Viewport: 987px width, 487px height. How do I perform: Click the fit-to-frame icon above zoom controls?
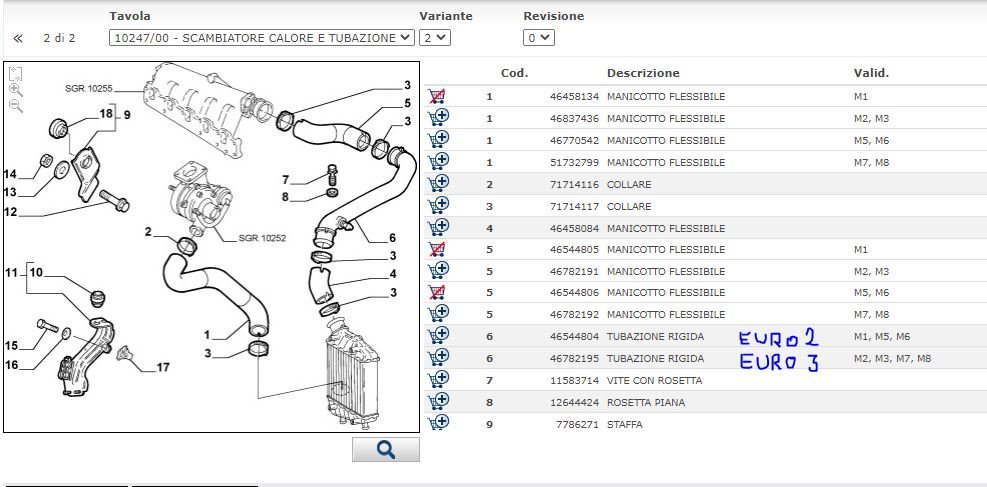point(15,73)
